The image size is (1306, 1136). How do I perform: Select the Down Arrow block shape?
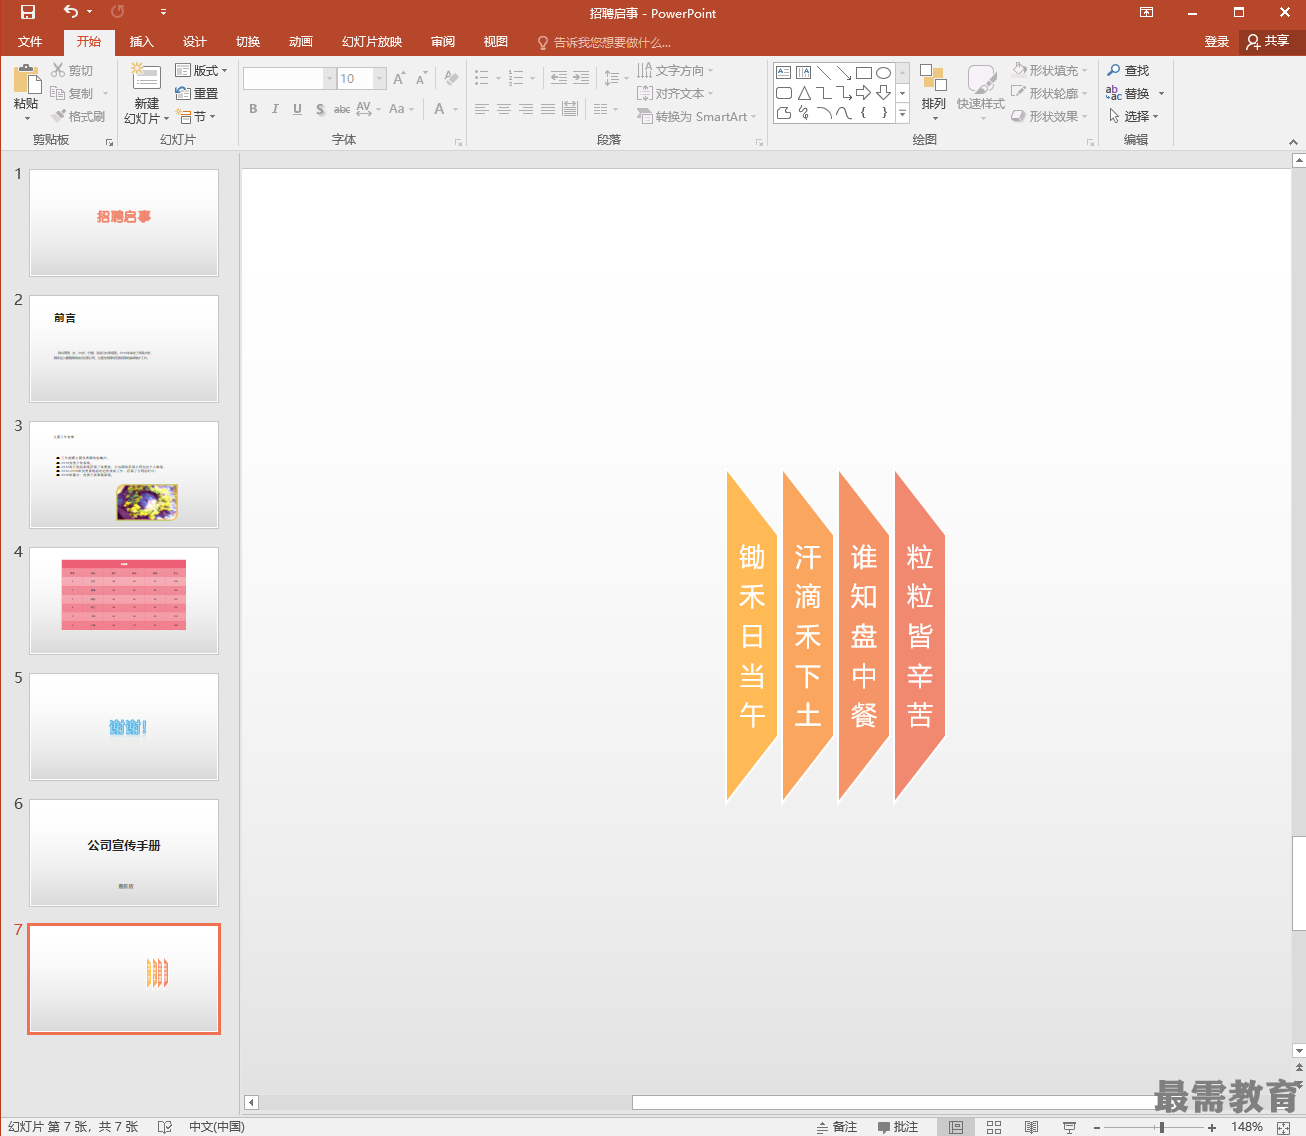(883, 93)
